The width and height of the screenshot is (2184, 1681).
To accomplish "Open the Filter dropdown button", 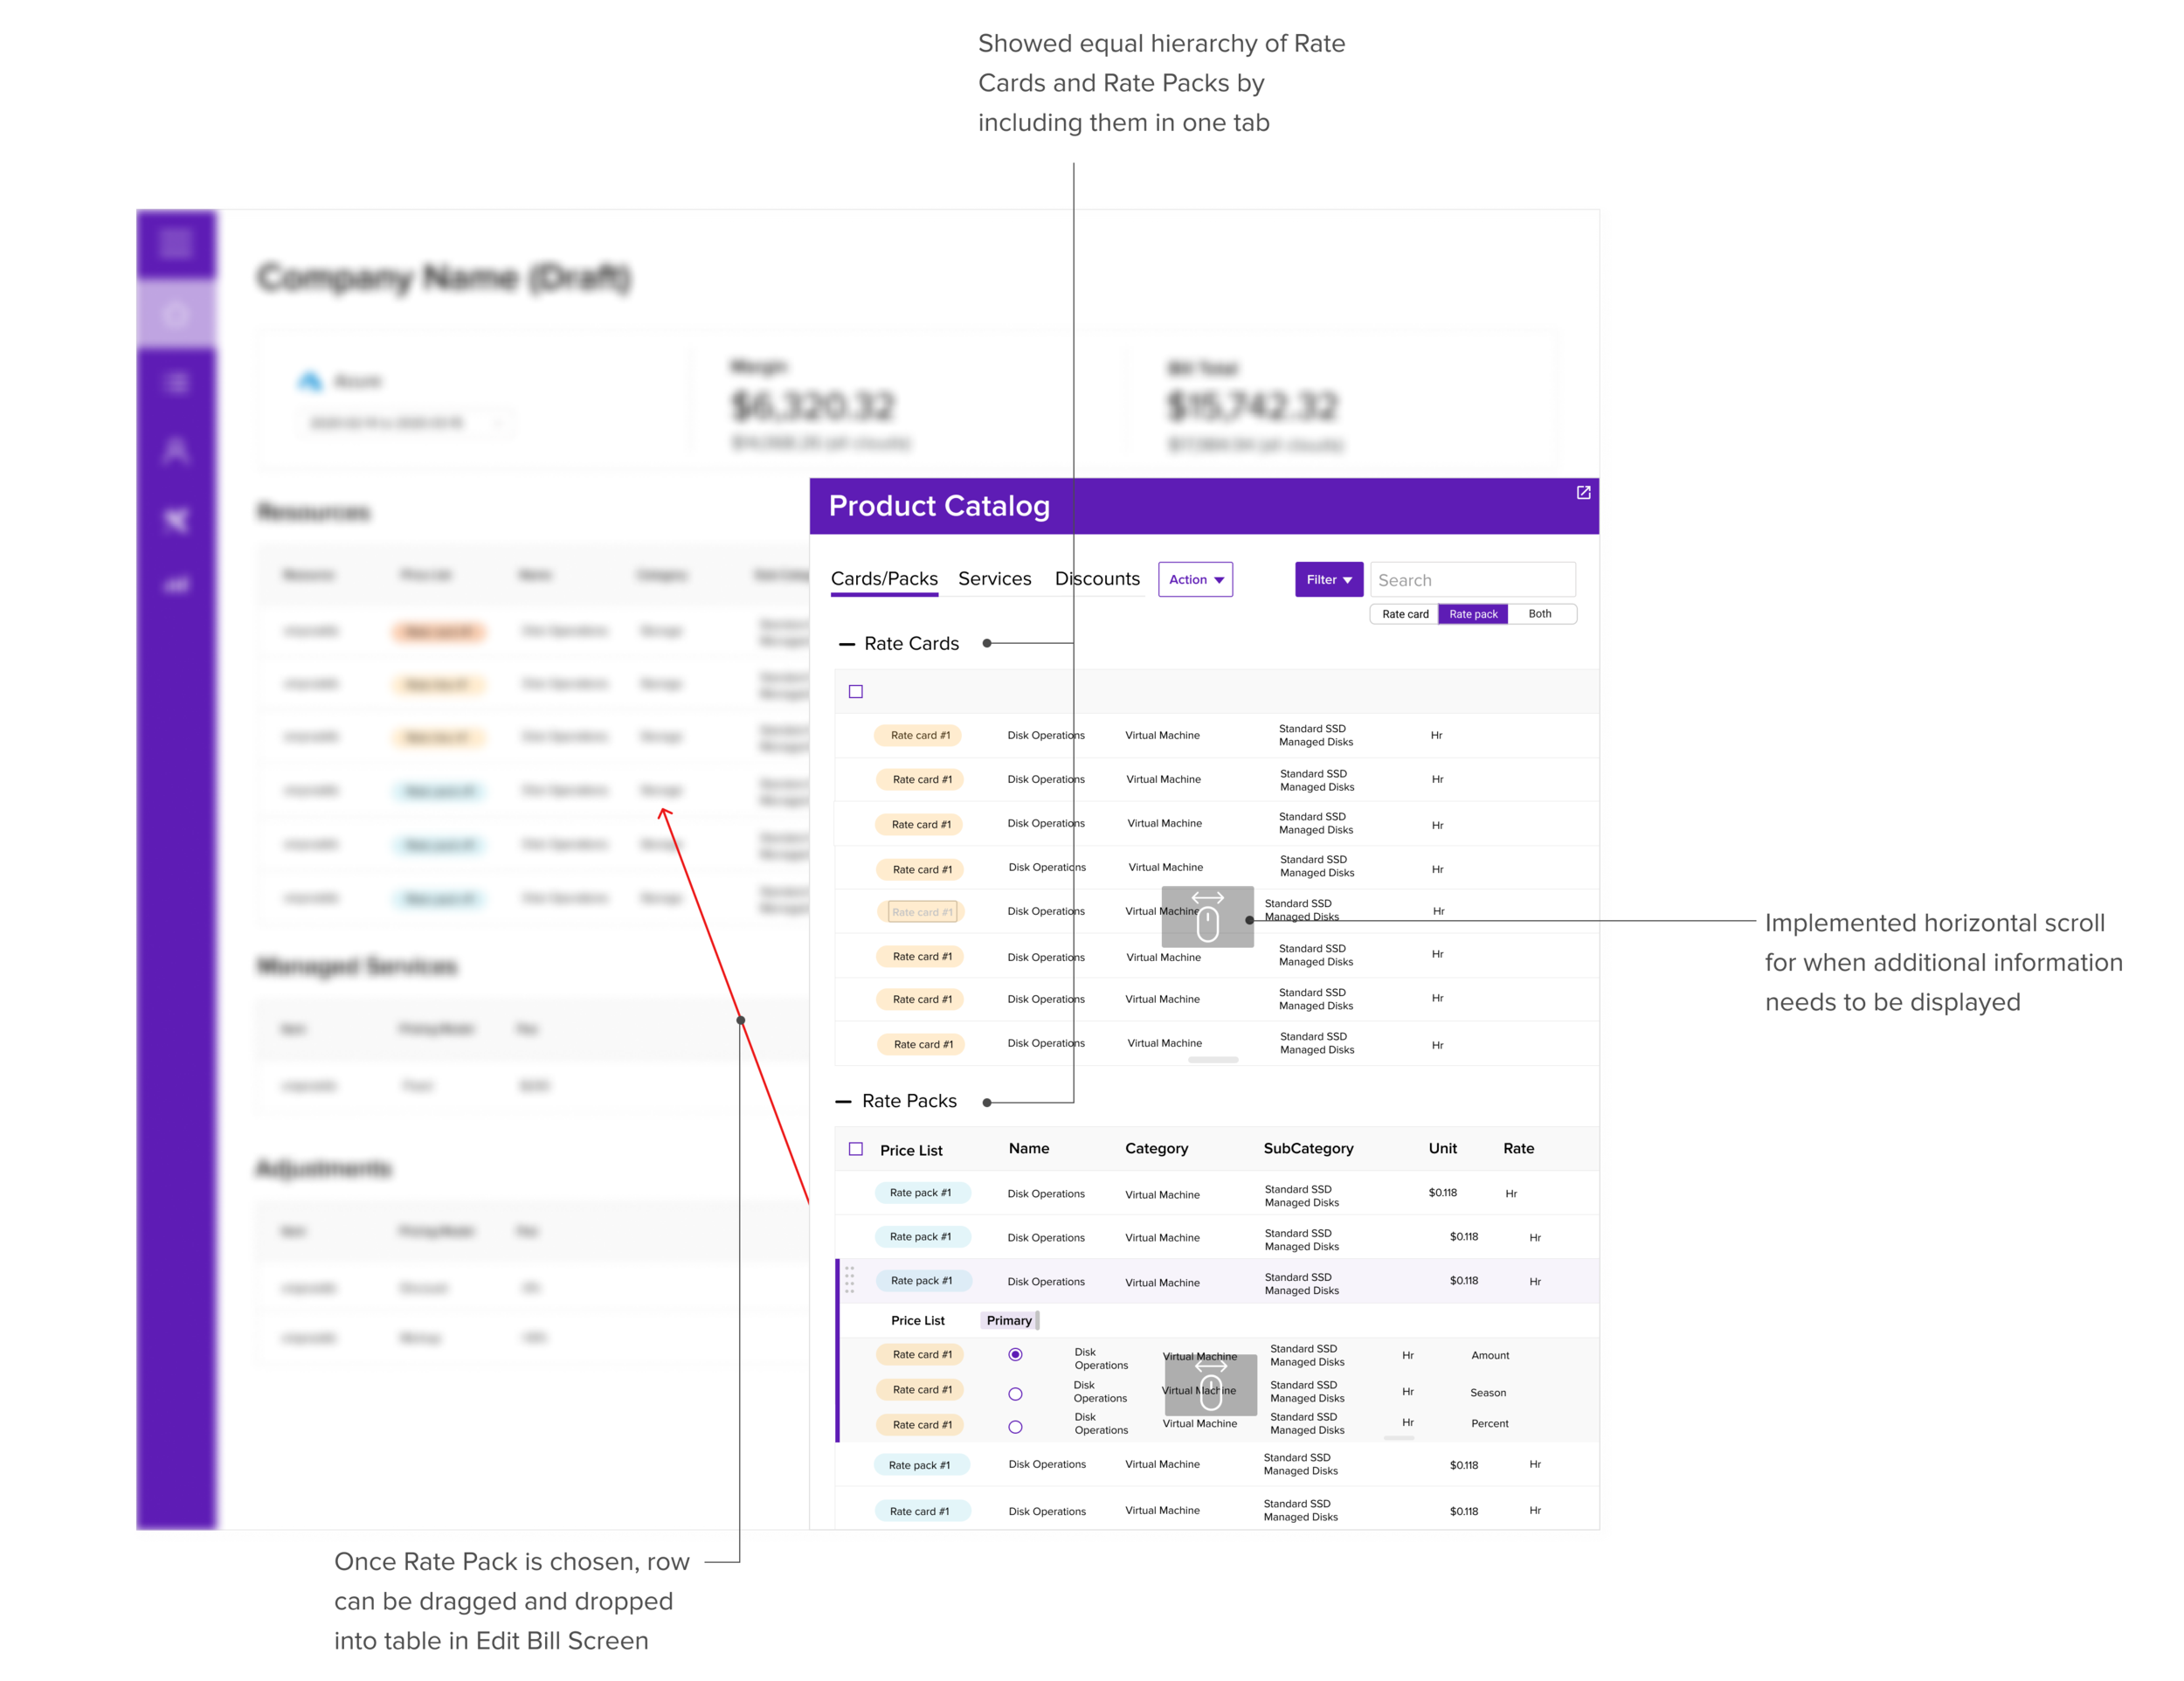I will coord(1328,579).
